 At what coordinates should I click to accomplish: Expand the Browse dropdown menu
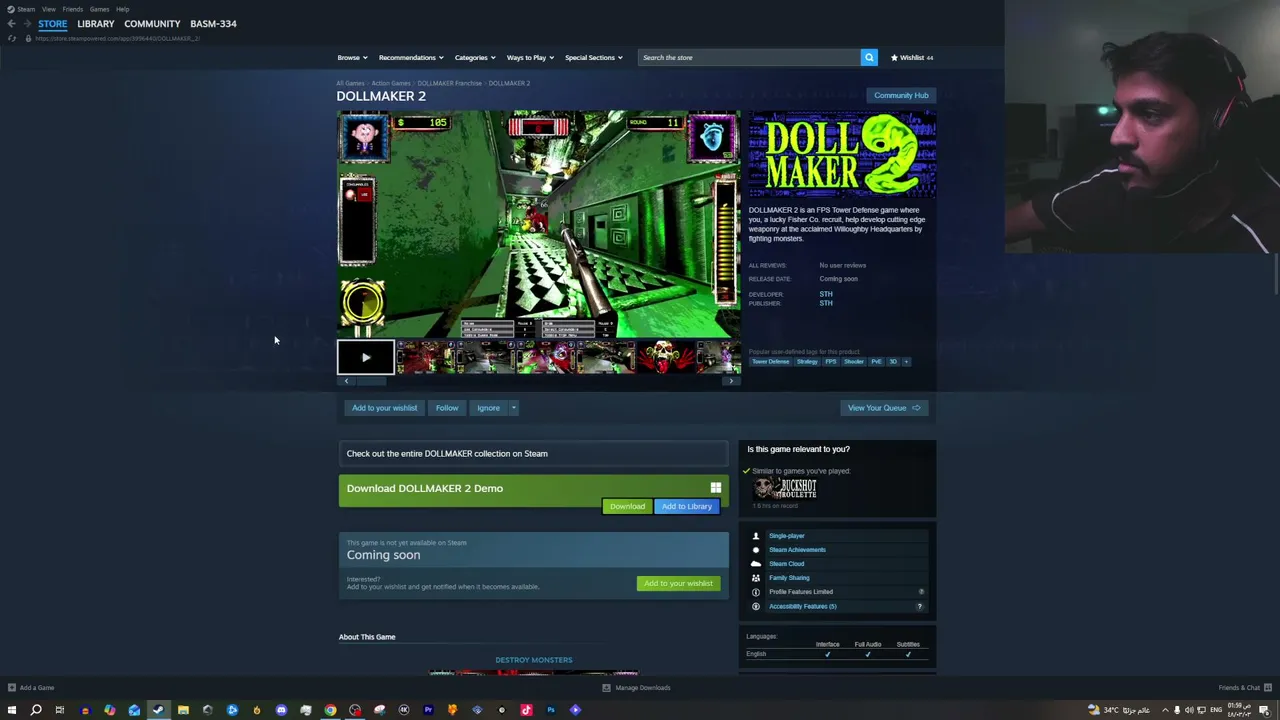(x=352, y=57)
